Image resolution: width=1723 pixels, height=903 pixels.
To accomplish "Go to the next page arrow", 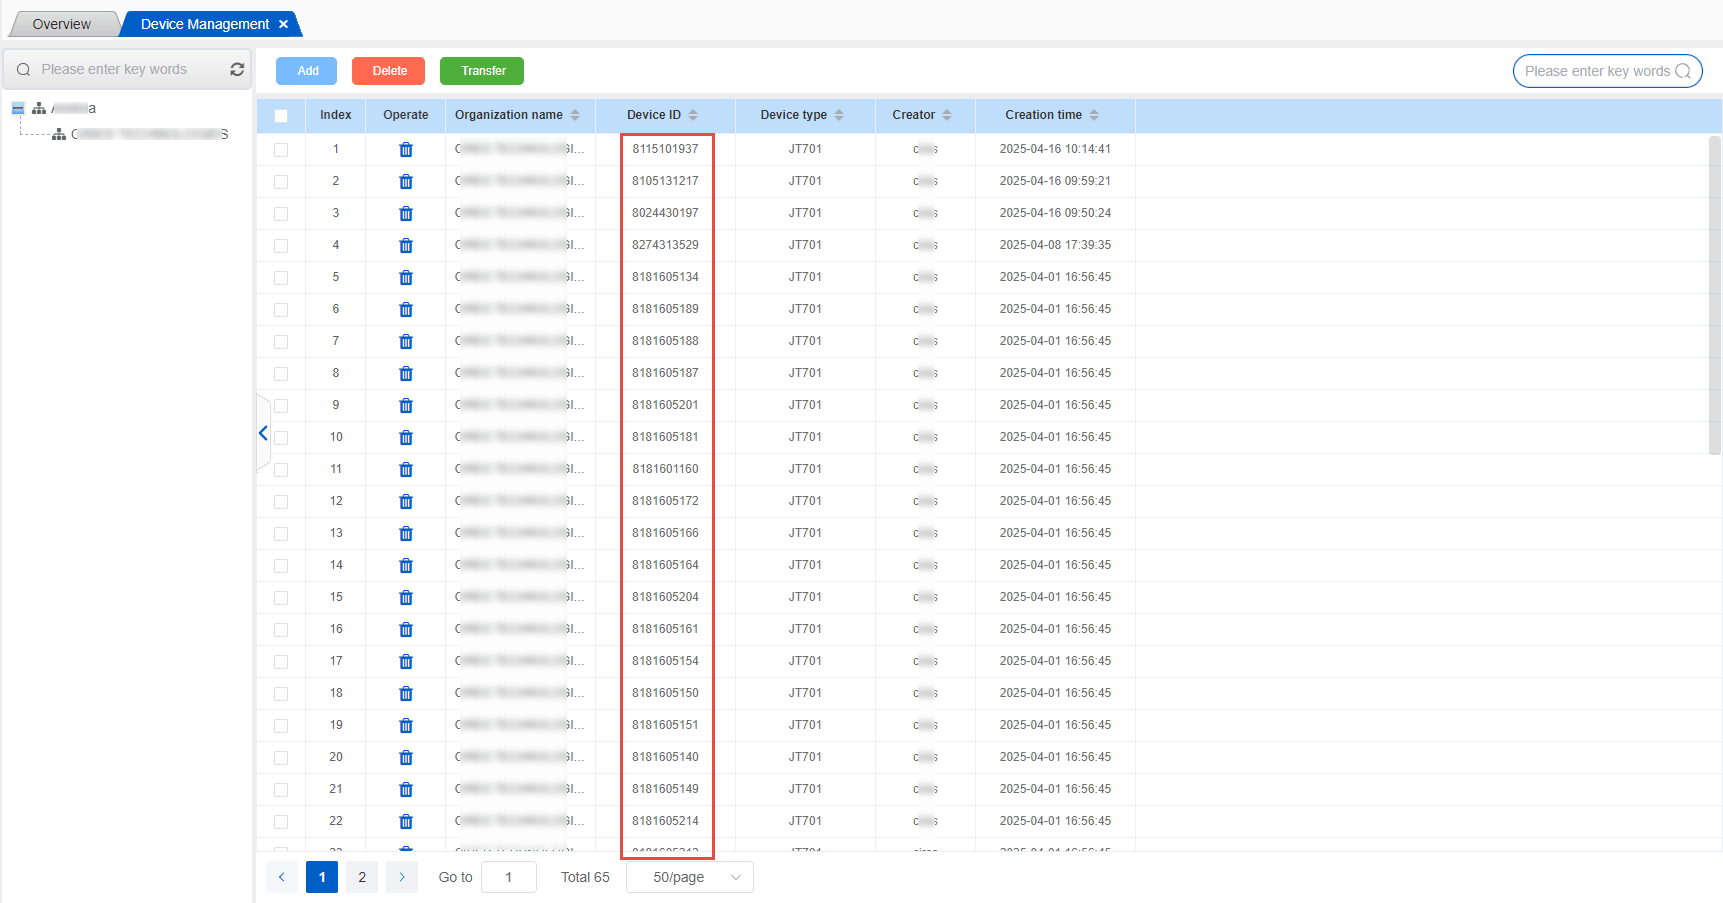I will click(402, 877).
